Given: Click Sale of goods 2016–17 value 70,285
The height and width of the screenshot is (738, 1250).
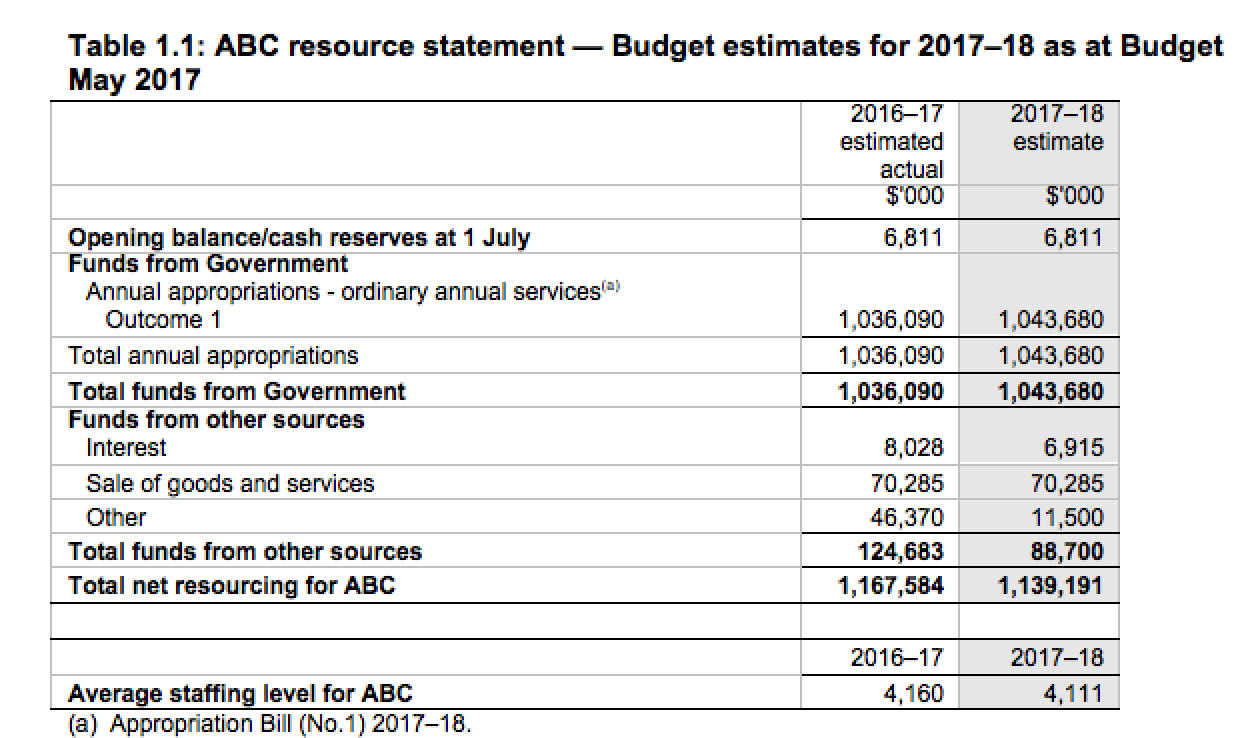Looking at the screenshot, I should click(909, 484).
